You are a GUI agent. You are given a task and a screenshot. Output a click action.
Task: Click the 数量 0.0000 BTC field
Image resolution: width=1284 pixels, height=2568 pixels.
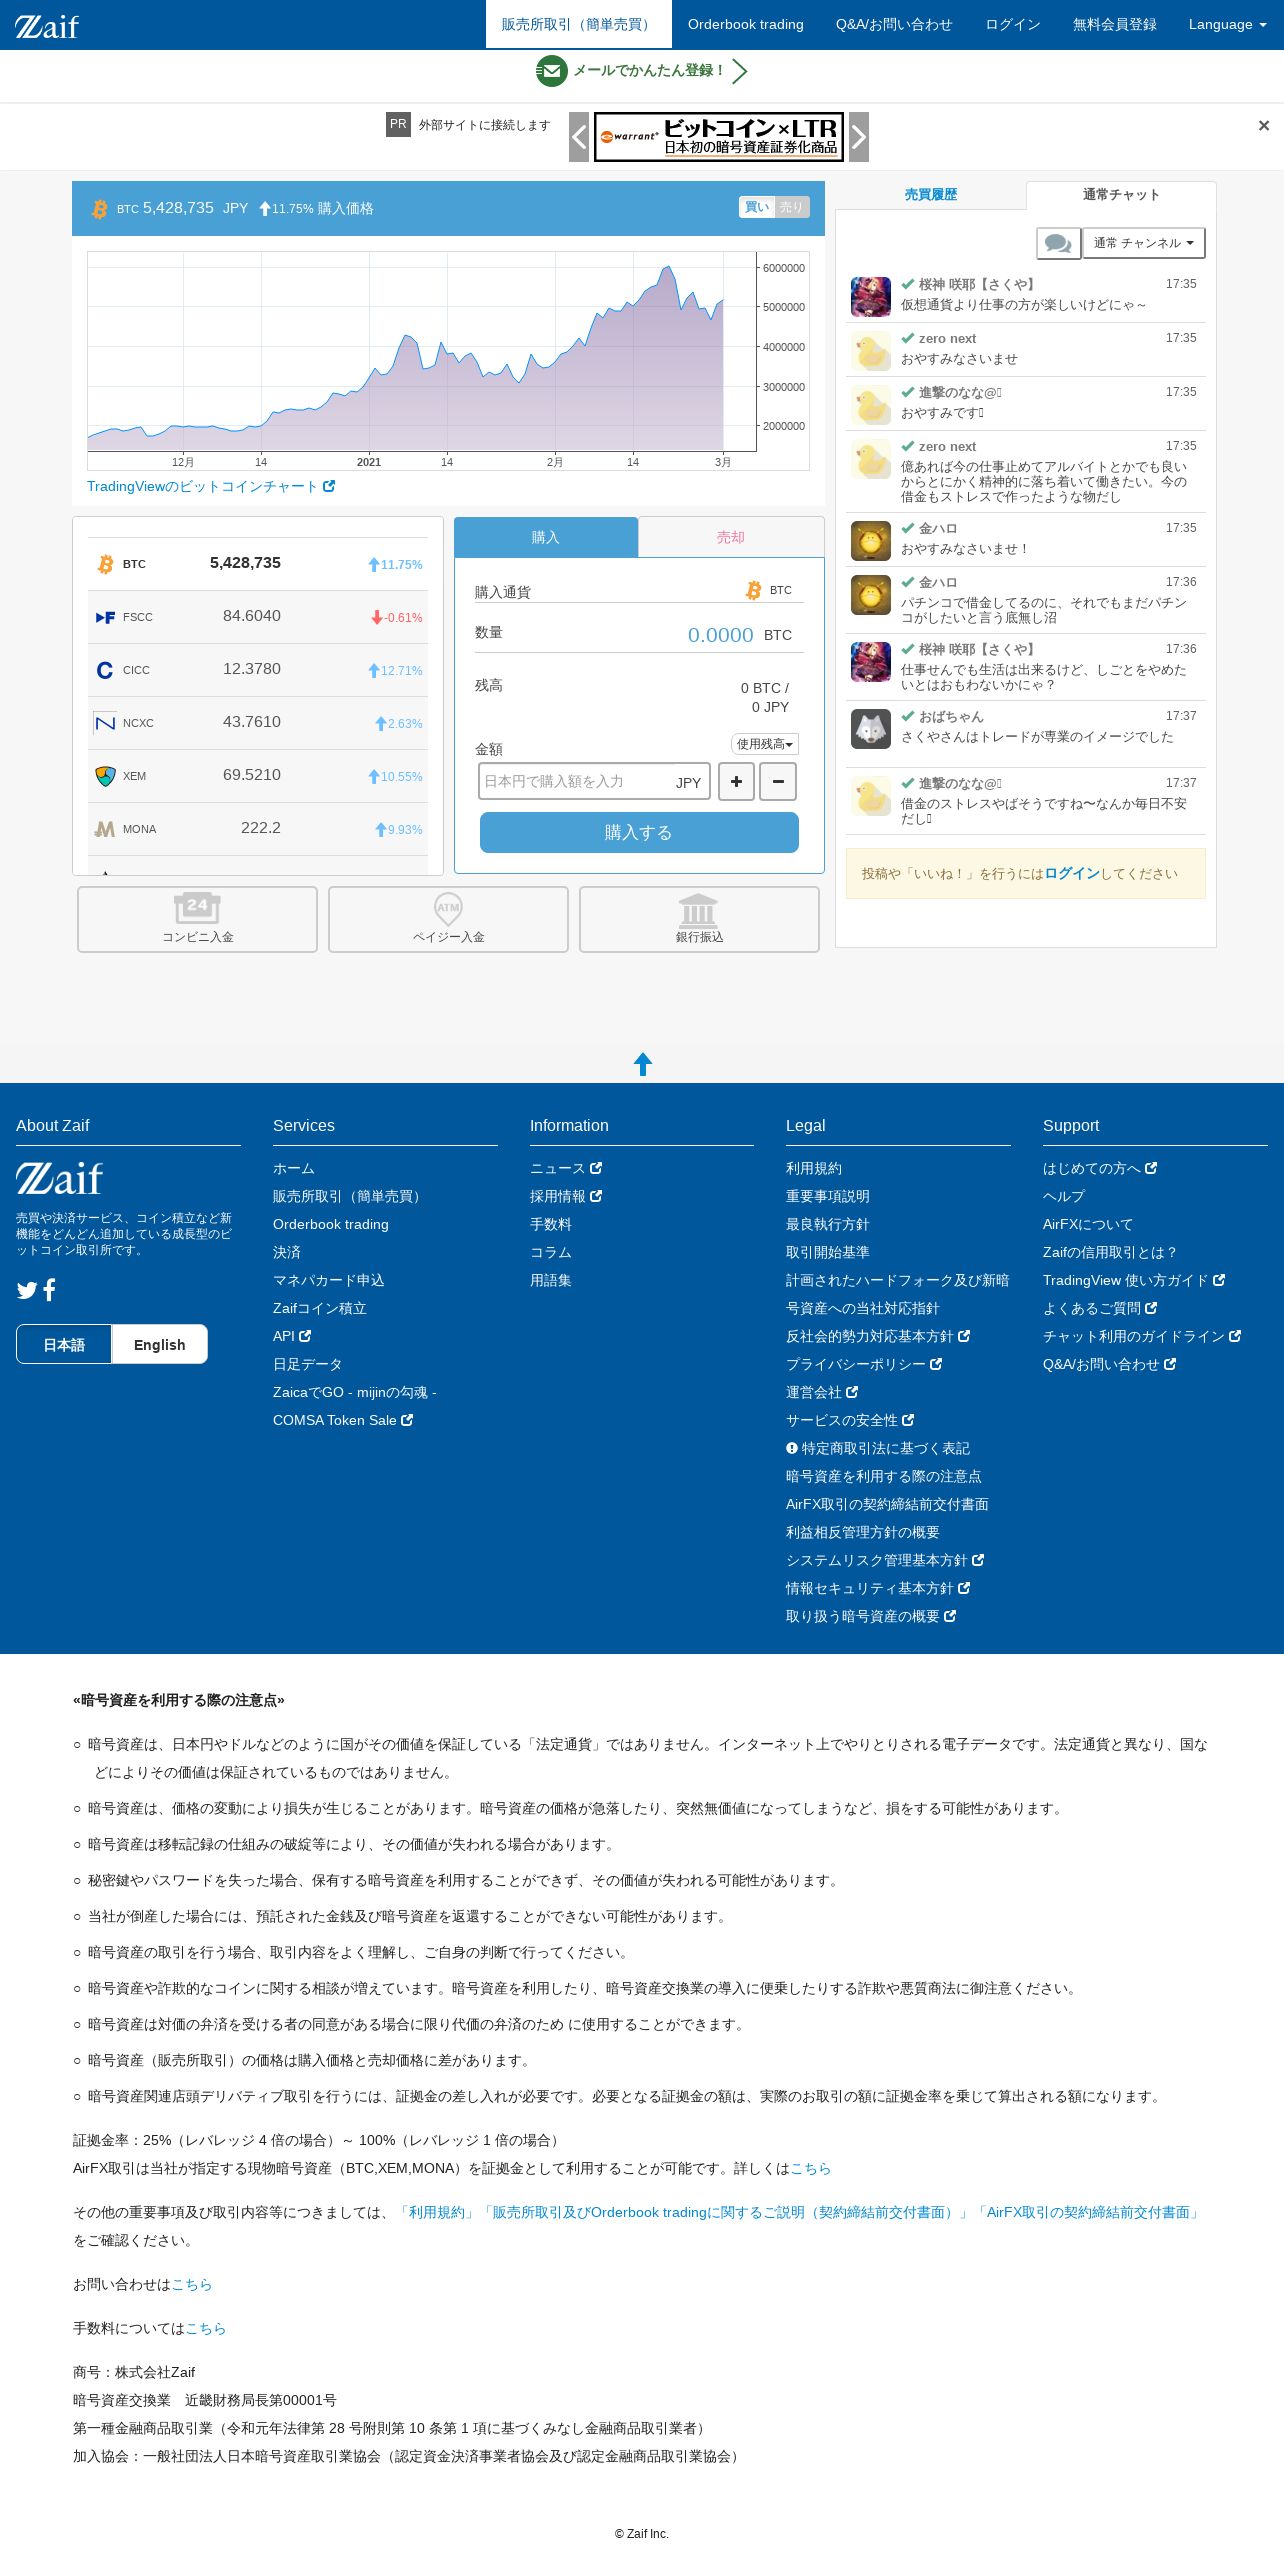coord(639,635)
